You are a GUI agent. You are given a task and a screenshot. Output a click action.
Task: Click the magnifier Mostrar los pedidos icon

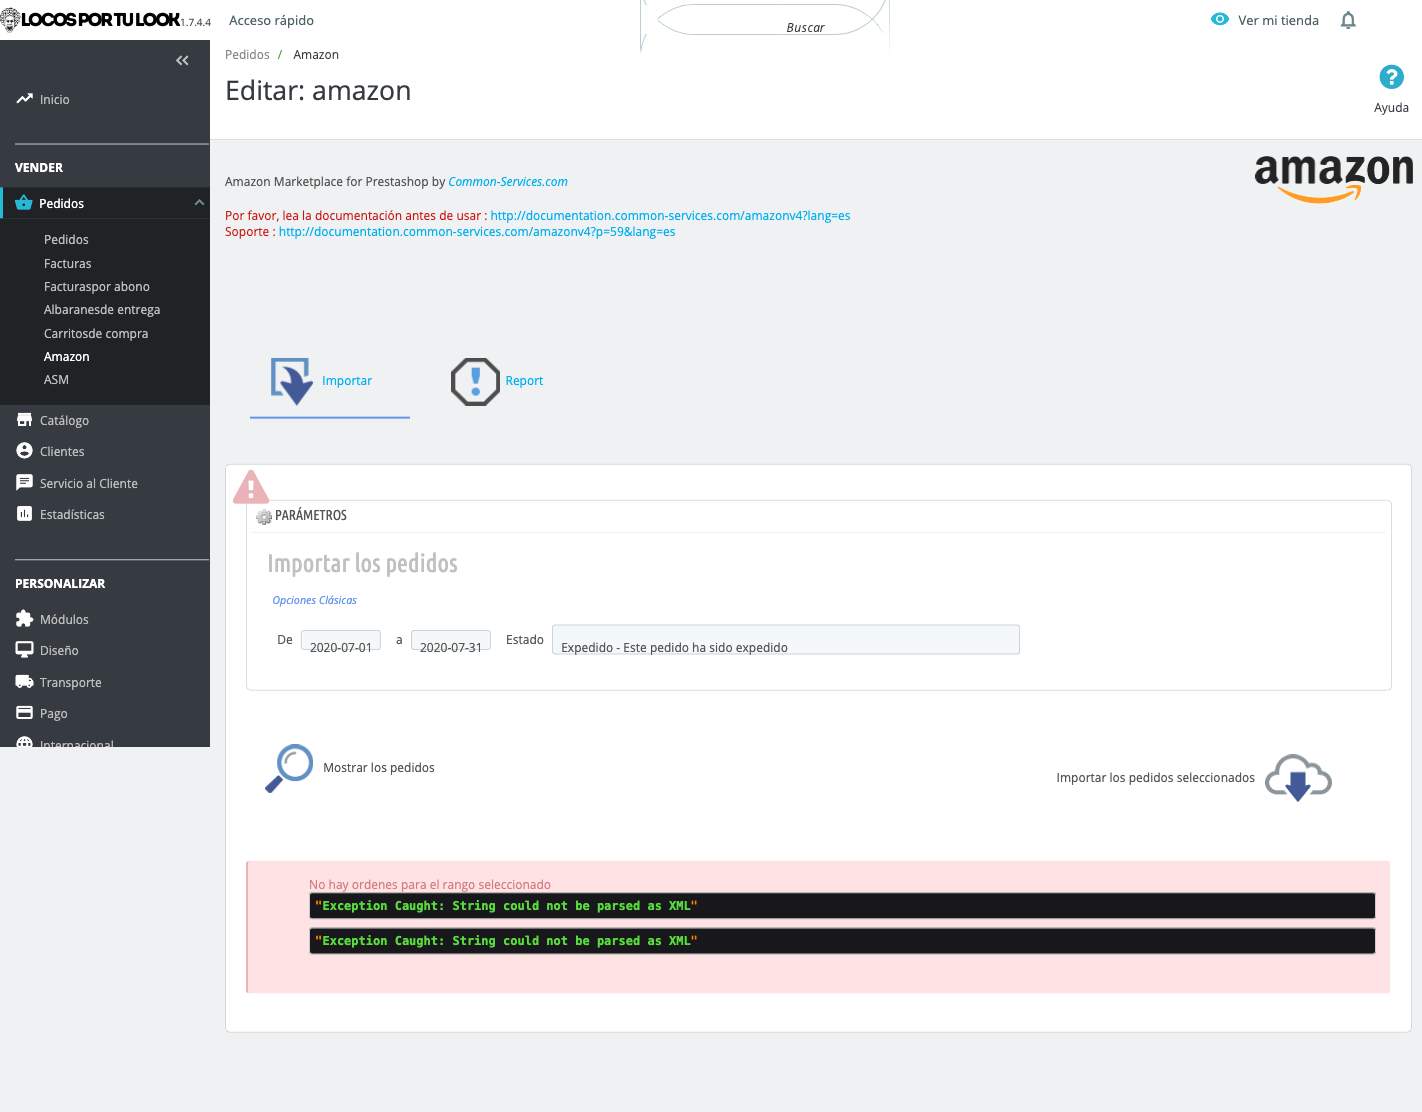(x=289, y=768)
